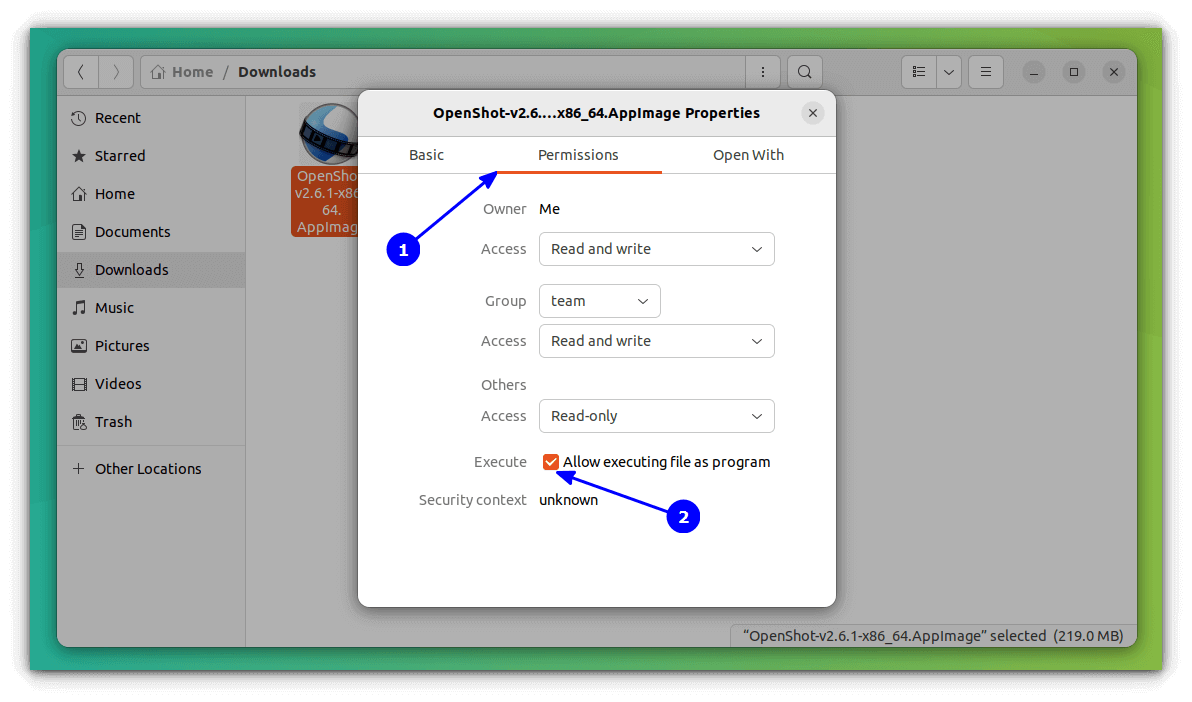1192x702 pixels.
Task: Open the Owner Access dropdown
Action: point(656,249)
